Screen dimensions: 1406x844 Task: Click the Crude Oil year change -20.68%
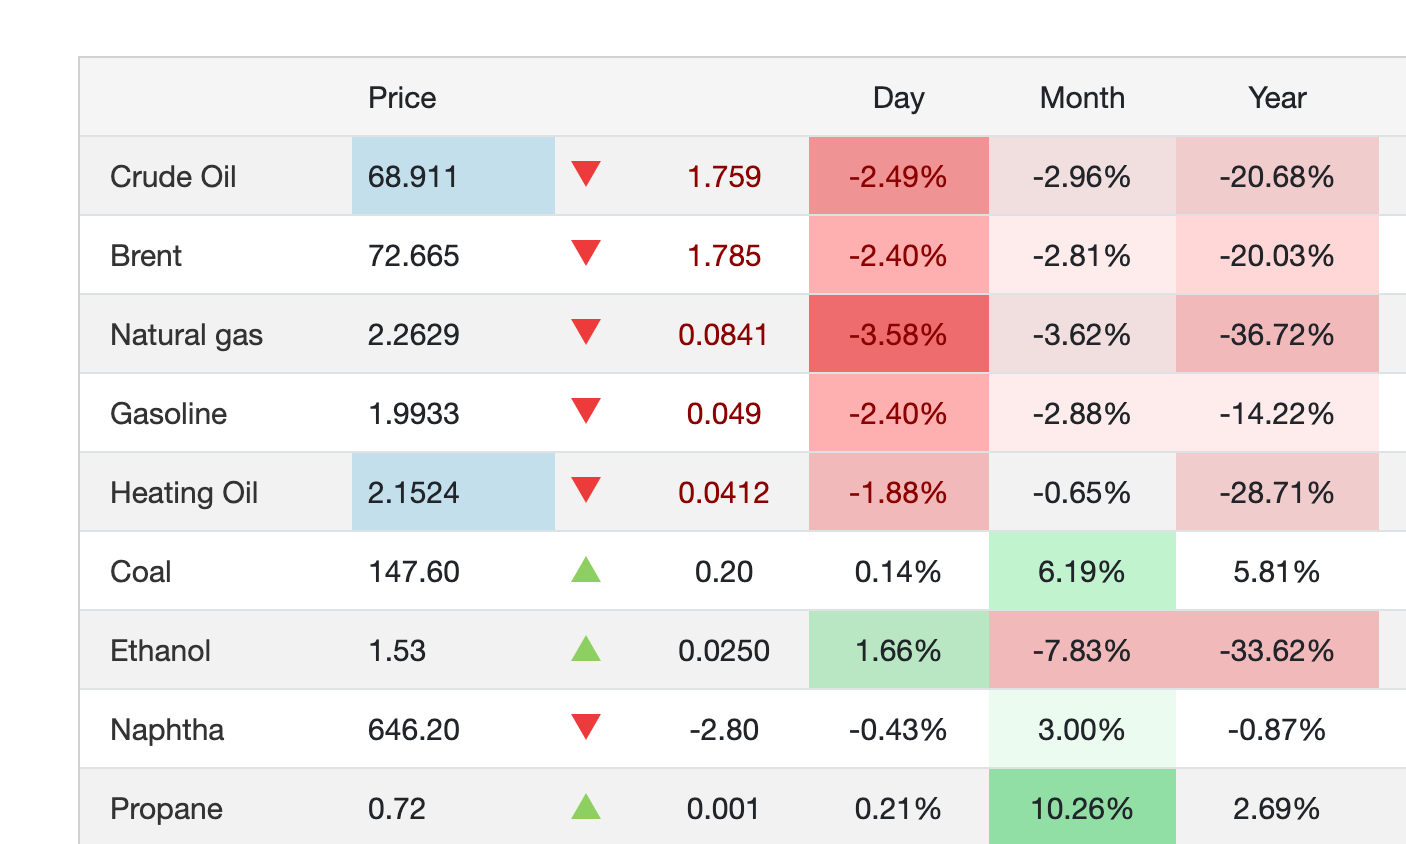[1277, 177]
